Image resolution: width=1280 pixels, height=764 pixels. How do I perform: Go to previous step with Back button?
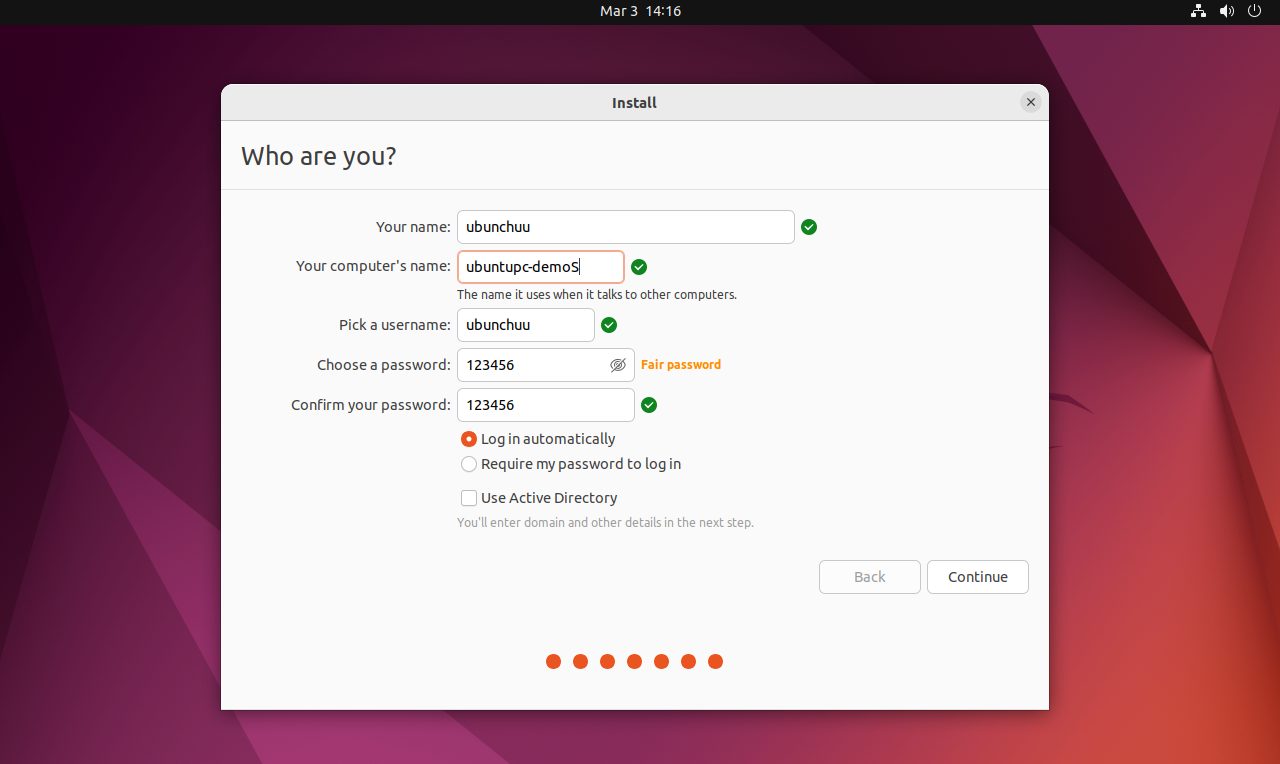click(x=869, y=577)
